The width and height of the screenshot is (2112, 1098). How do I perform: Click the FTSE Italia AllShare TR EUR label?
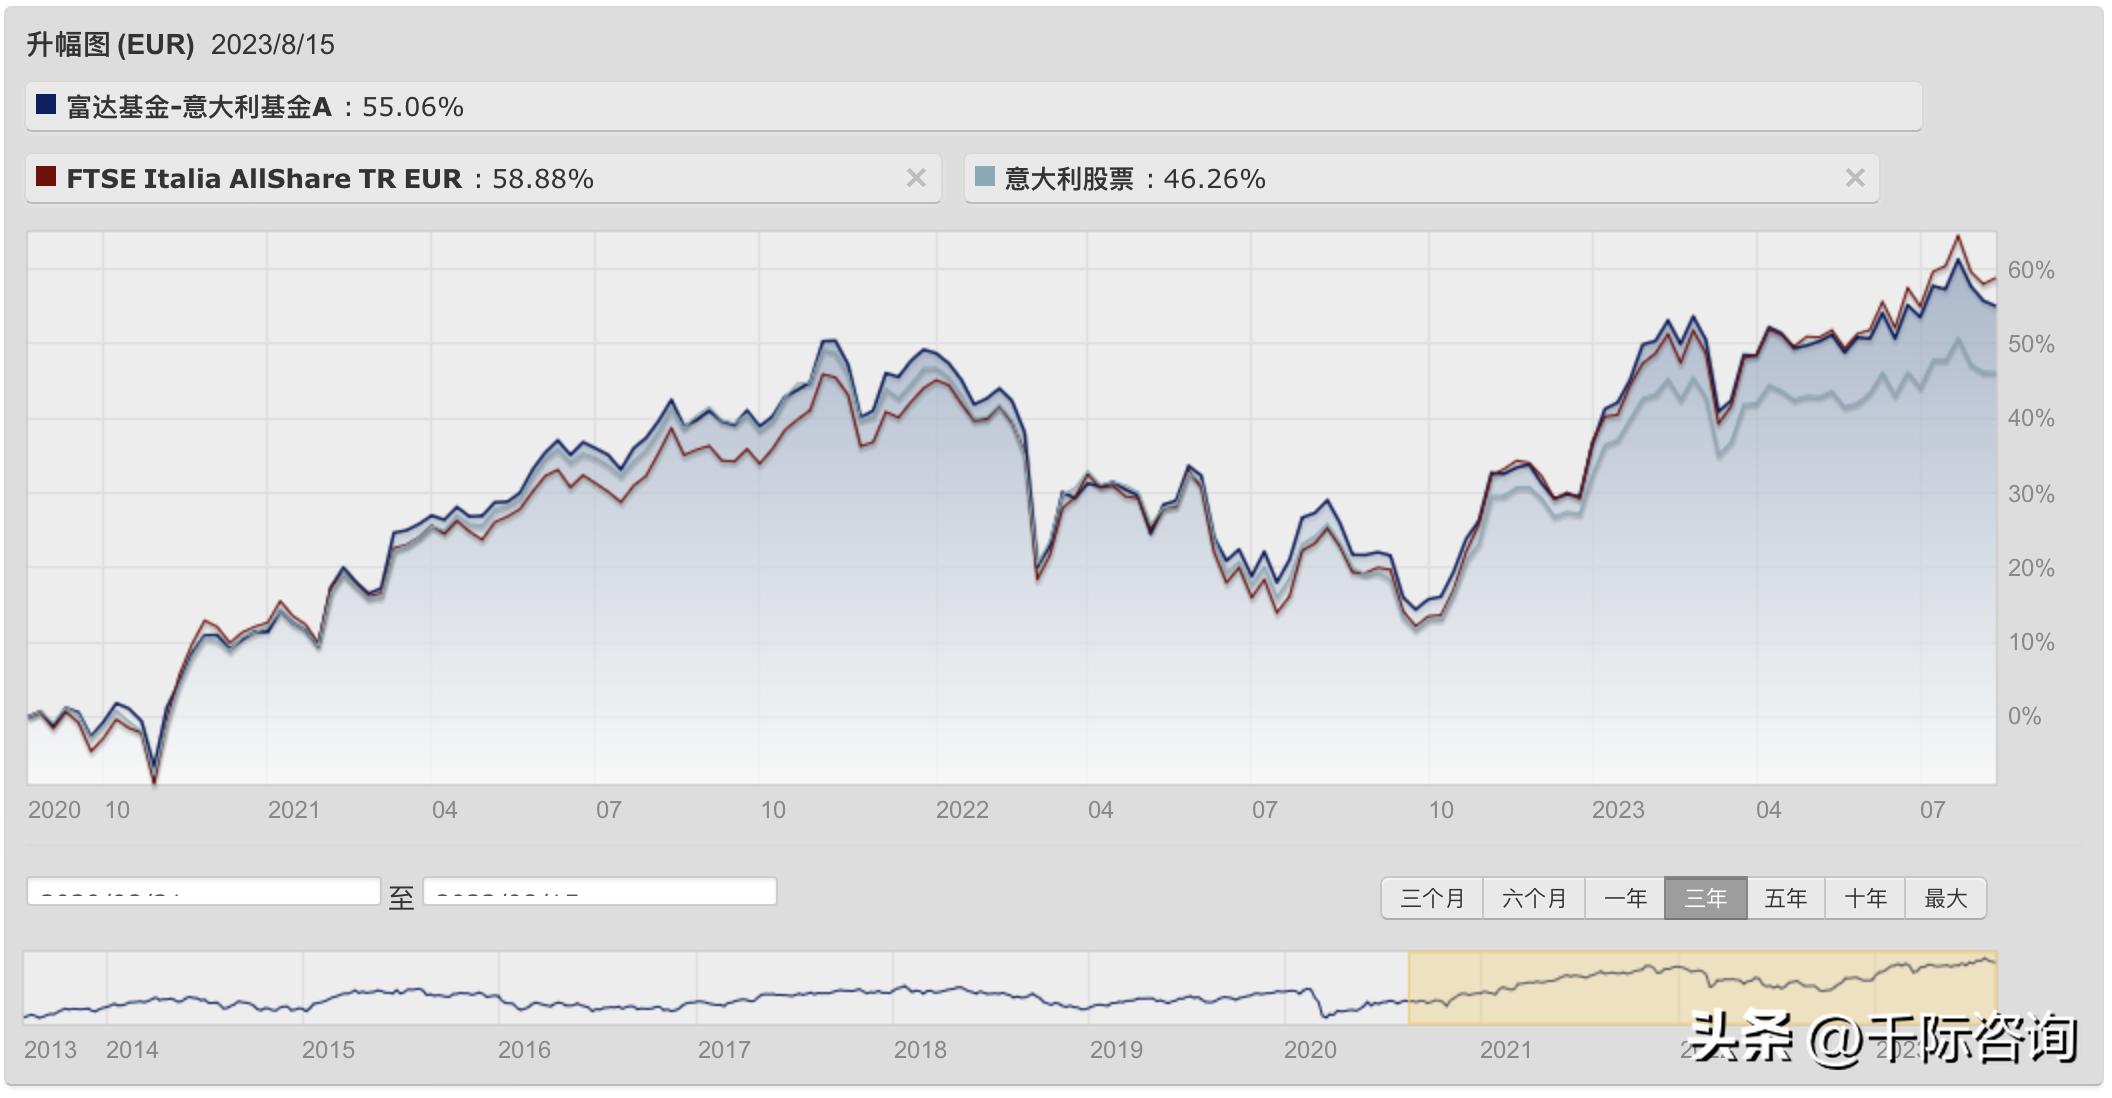264,179
